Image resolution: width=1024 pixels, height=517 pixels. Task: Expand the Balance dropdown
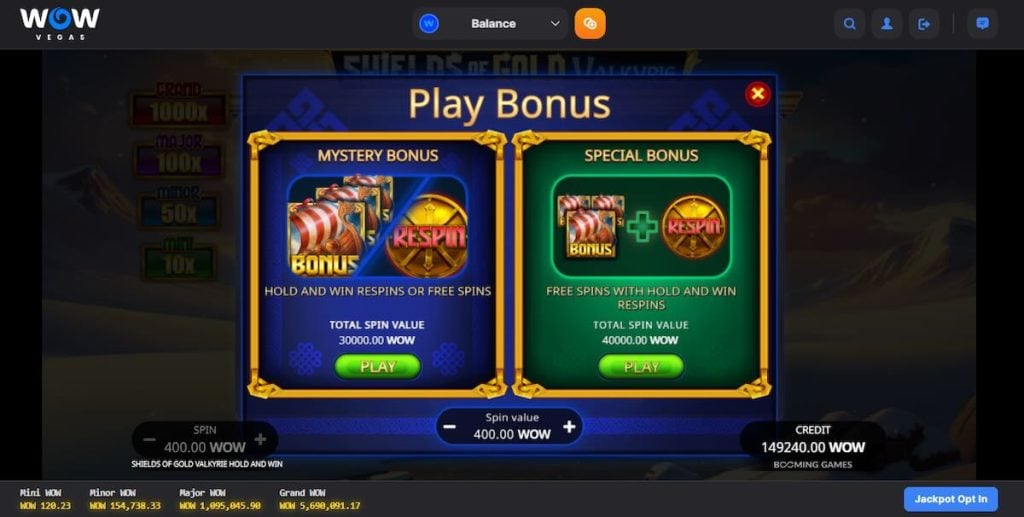point(490,24)
